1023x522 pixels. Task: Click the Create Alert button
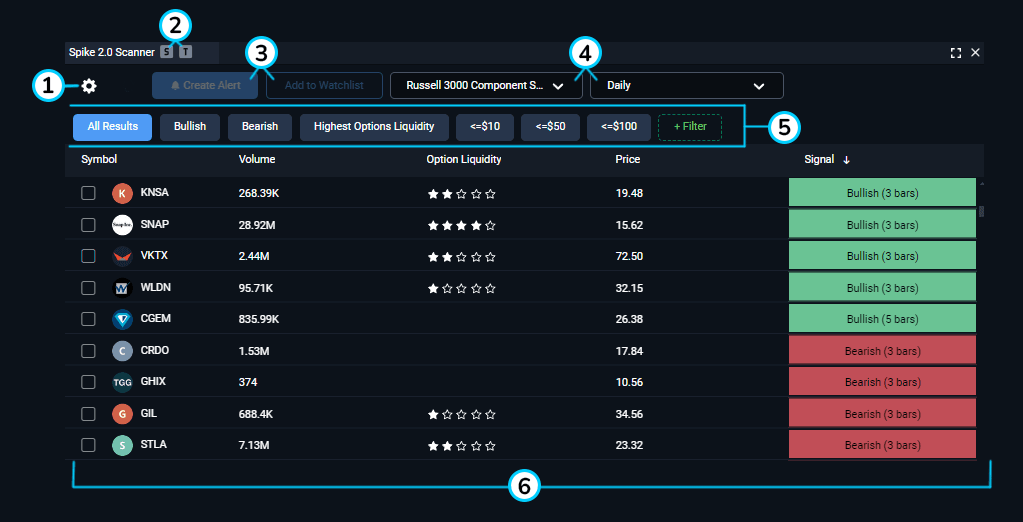tap(205, 85)
